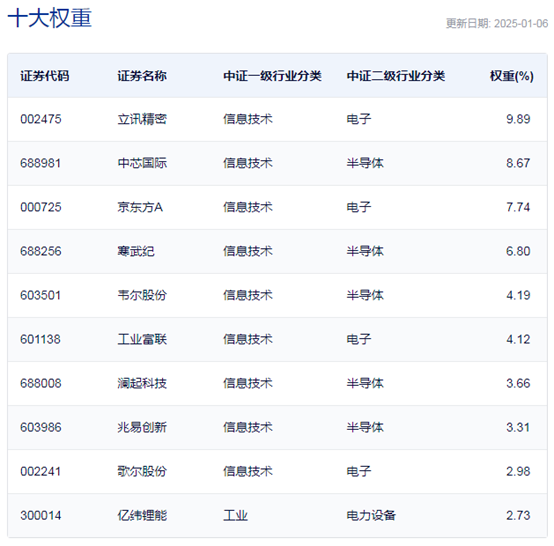
Task: Open the 亿纬锂能 stock entry
Action: tap(142, 516)
